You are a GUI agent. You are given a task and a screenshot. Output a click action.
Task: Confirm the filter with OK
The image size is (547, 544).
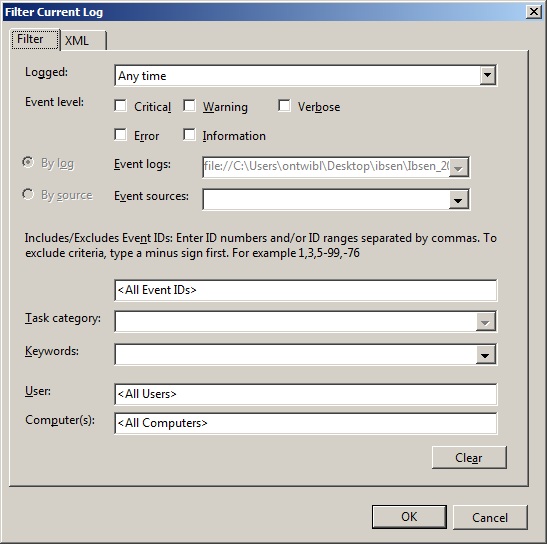409,517
